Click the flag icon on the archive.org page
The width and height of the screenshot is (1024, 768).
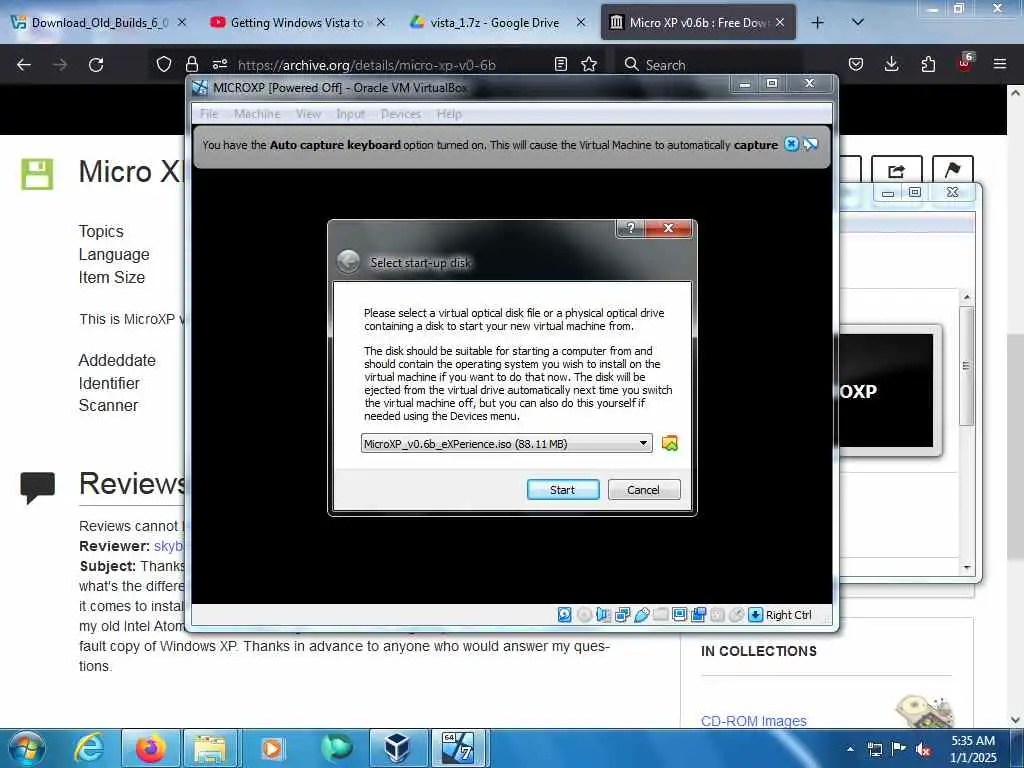[x=952, y=170]
